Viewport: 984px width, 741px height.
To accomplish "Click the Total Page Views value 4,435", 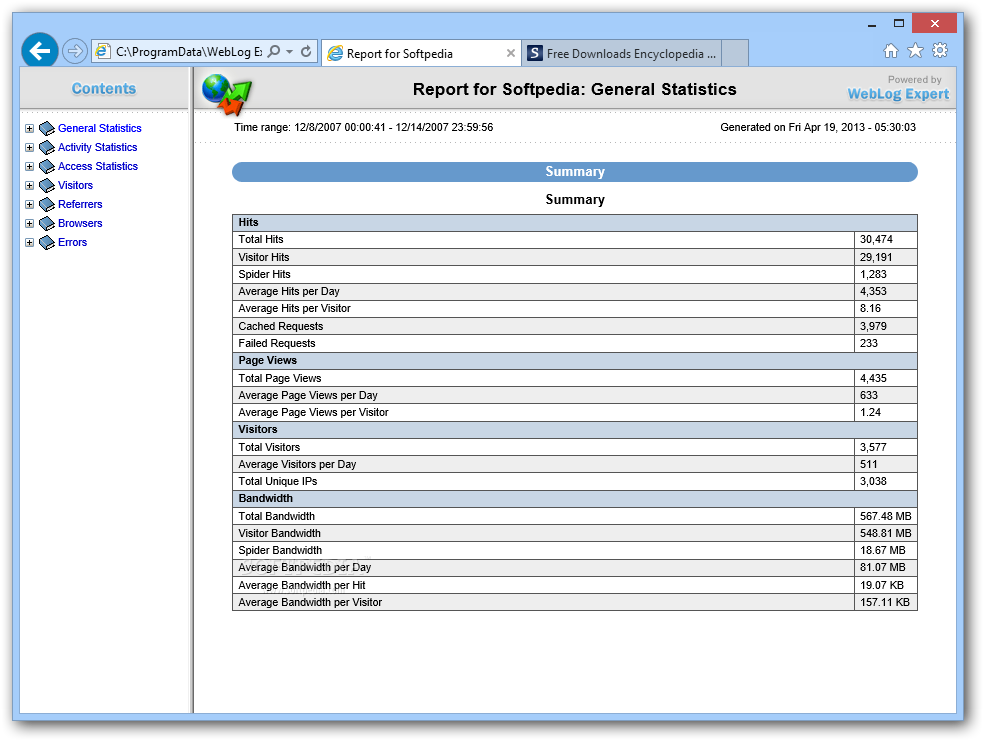I will point(873,378).
